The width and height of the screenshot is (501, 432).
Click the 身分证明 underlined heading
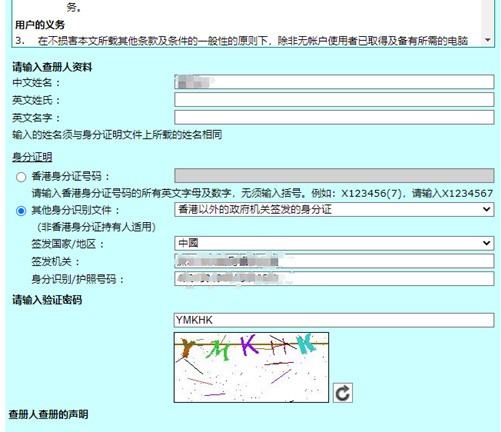32,157
